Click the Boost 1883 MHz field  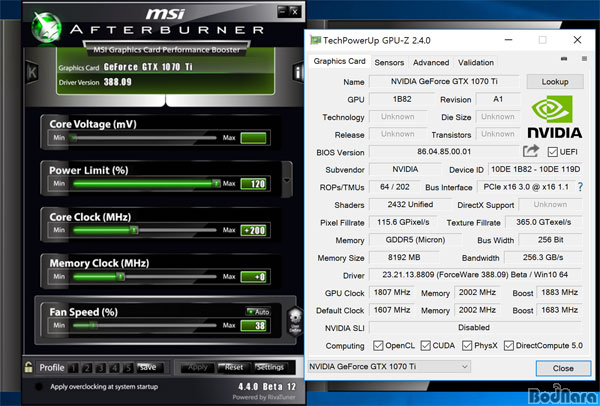click(x=559, y=292)
